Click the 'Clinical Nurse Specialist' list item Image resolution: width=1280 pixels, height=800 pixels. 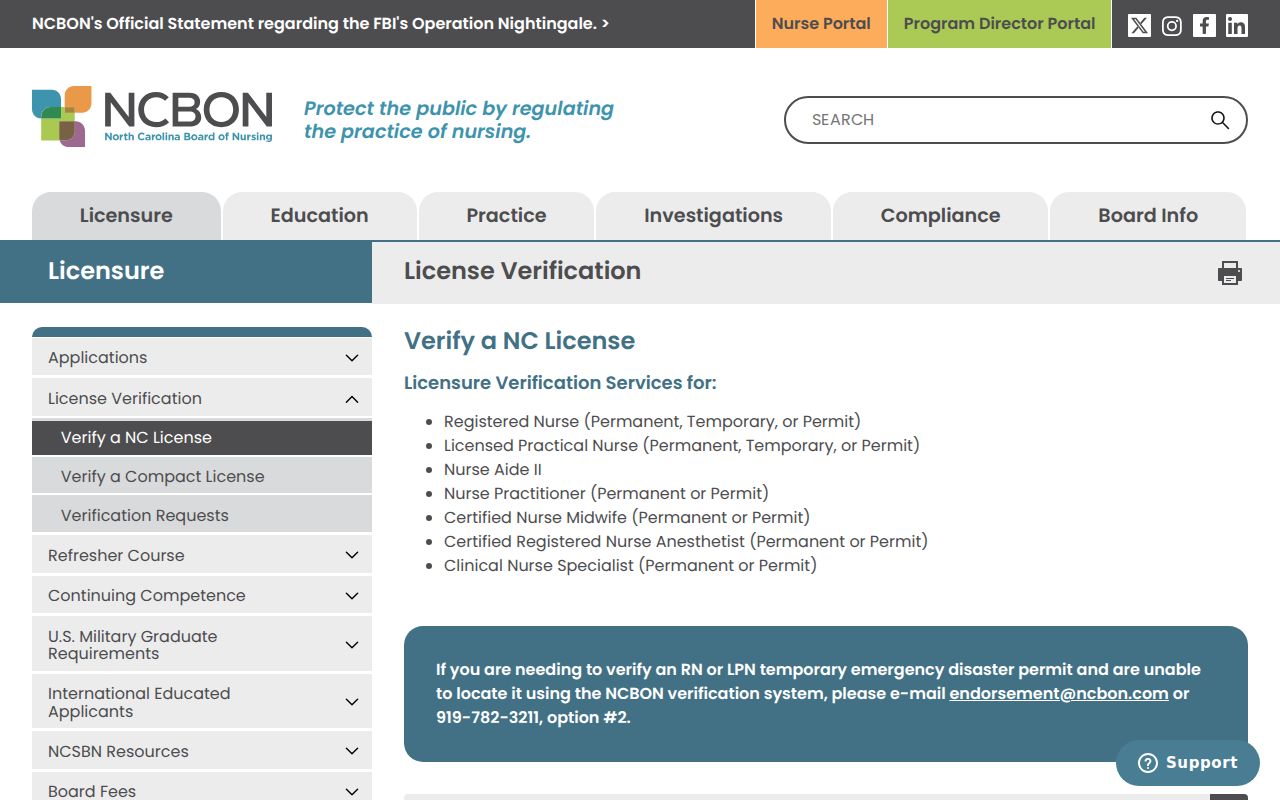point(630,565)
